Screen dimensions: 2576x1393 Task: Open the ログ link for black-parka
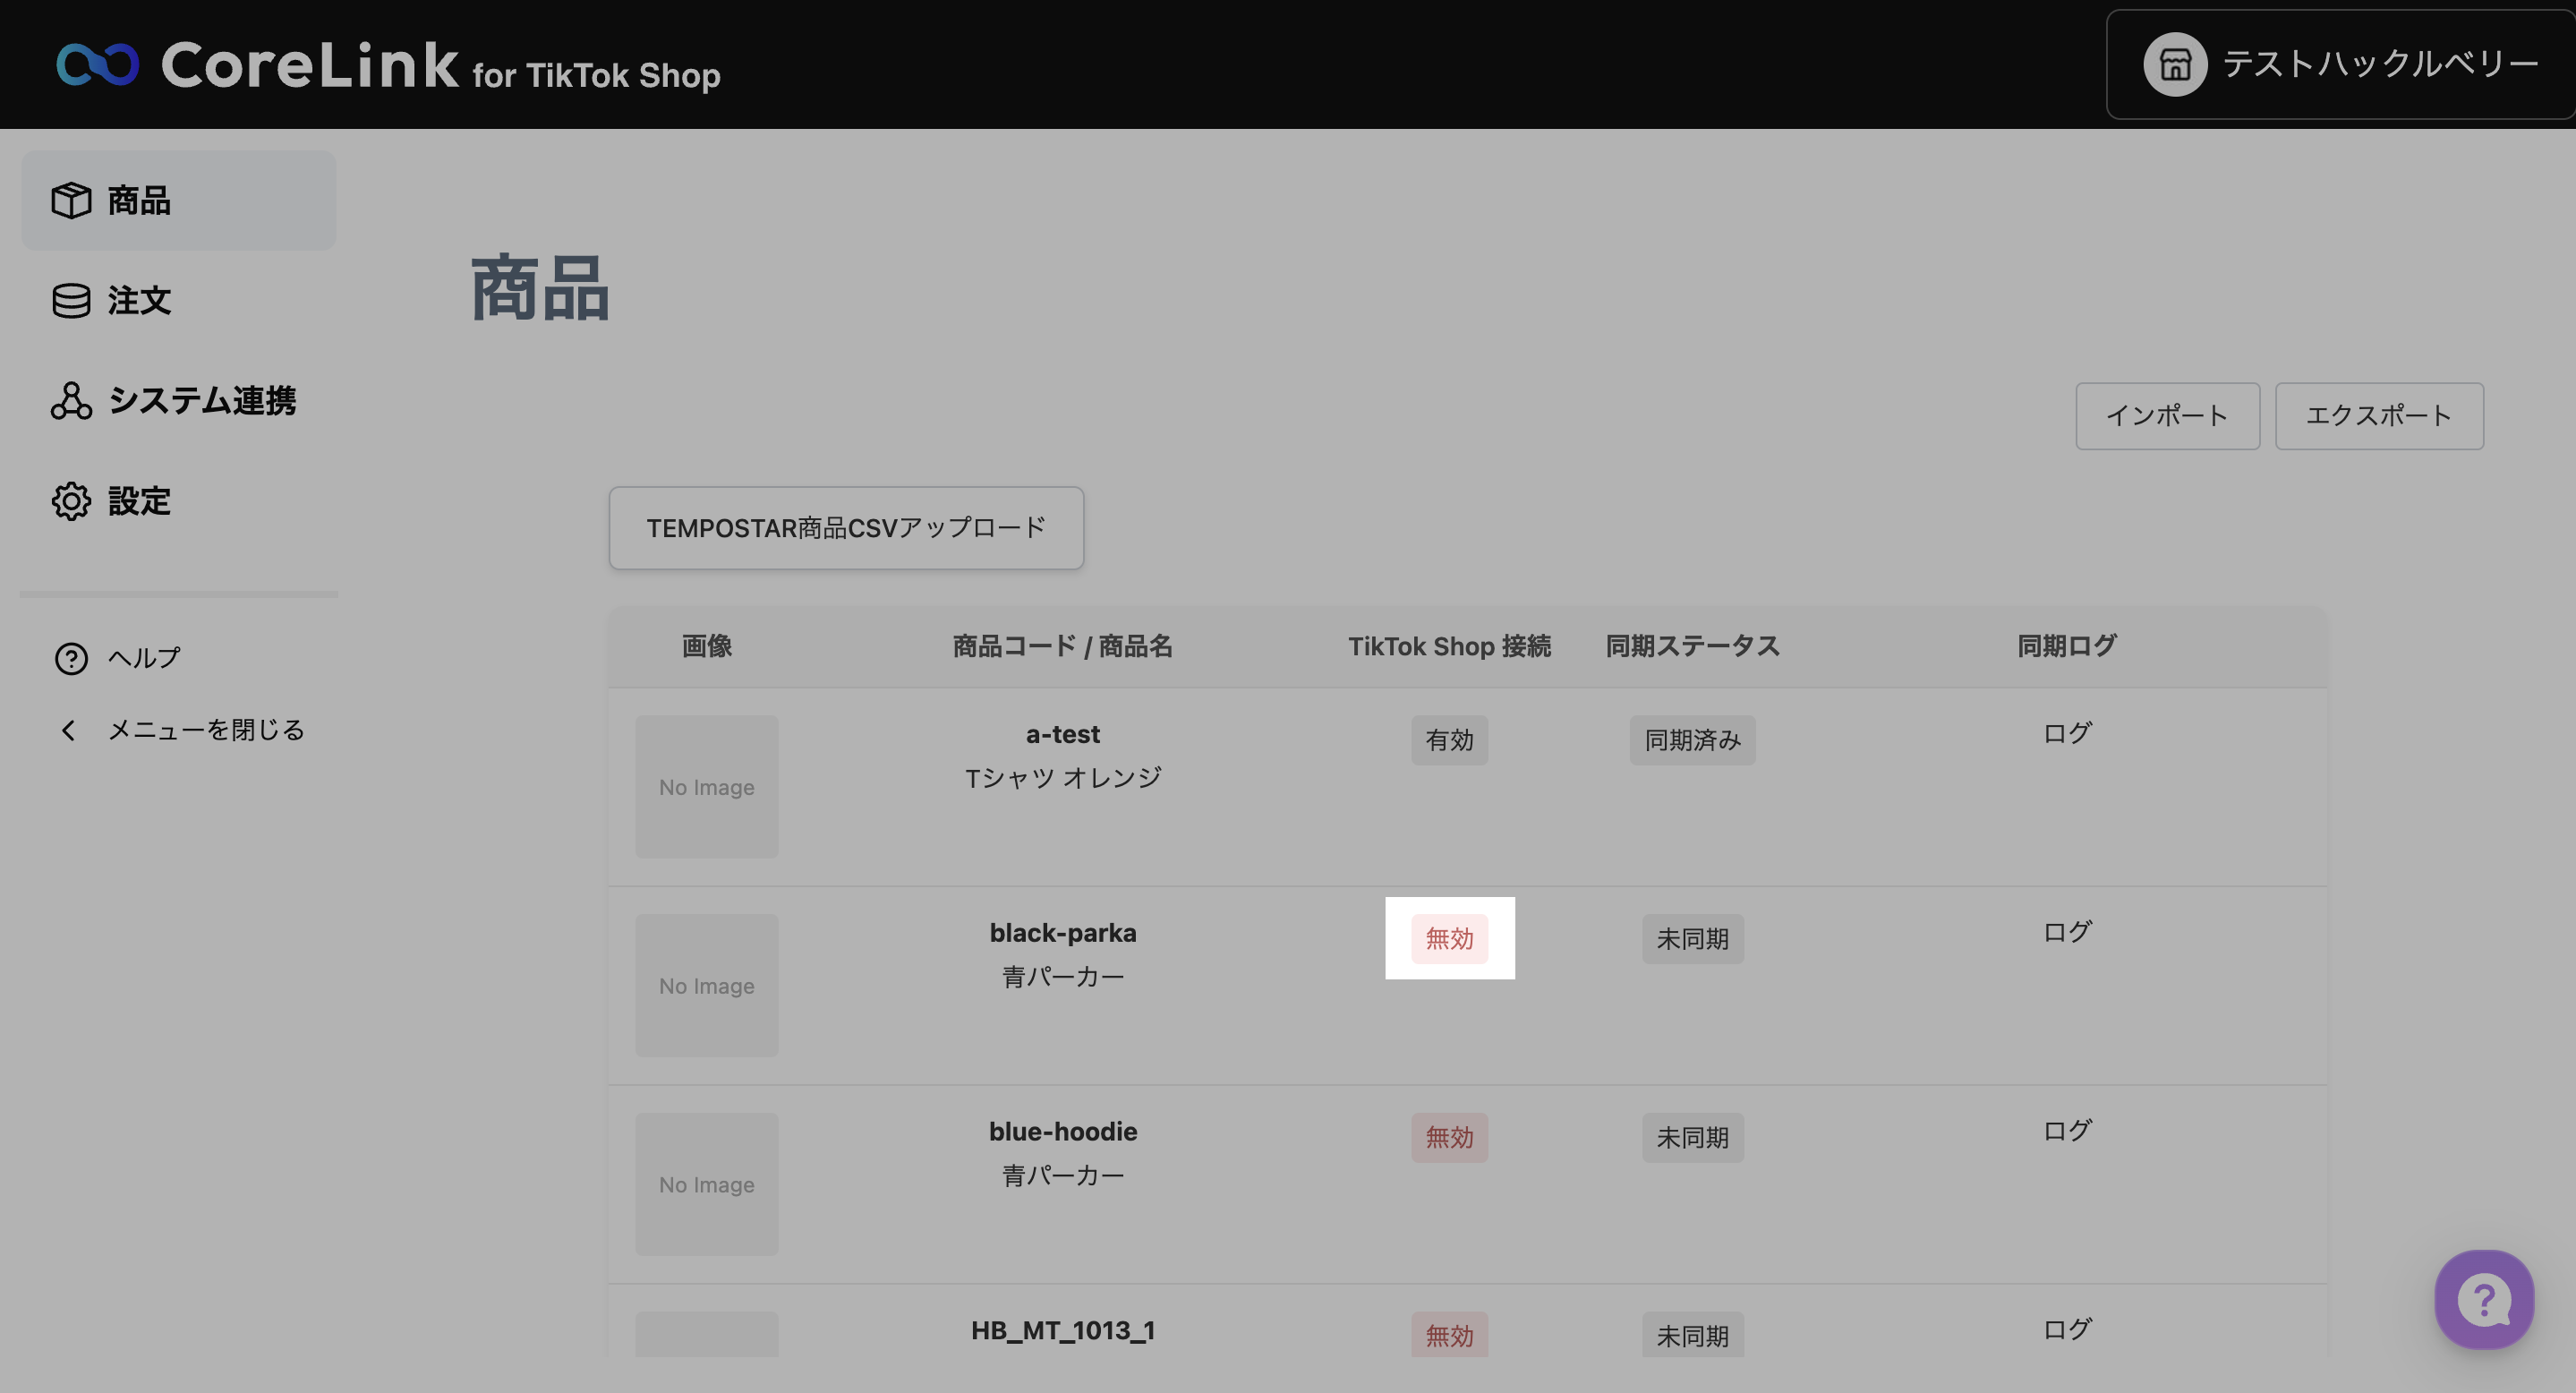pos(2067,932)
